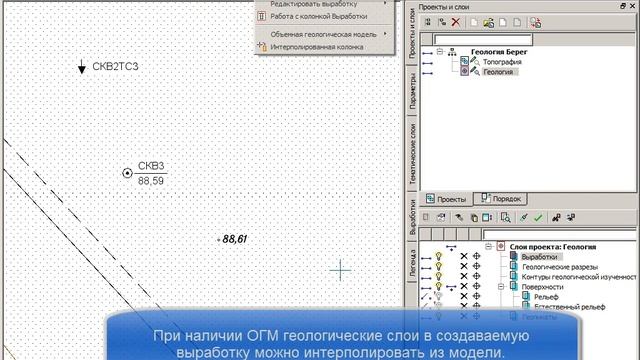Image resolution: width=640 pixels, height=360 pixels.
Task: Click the black linked-nodes icon after green checkmark
Action: coord(556,218)
